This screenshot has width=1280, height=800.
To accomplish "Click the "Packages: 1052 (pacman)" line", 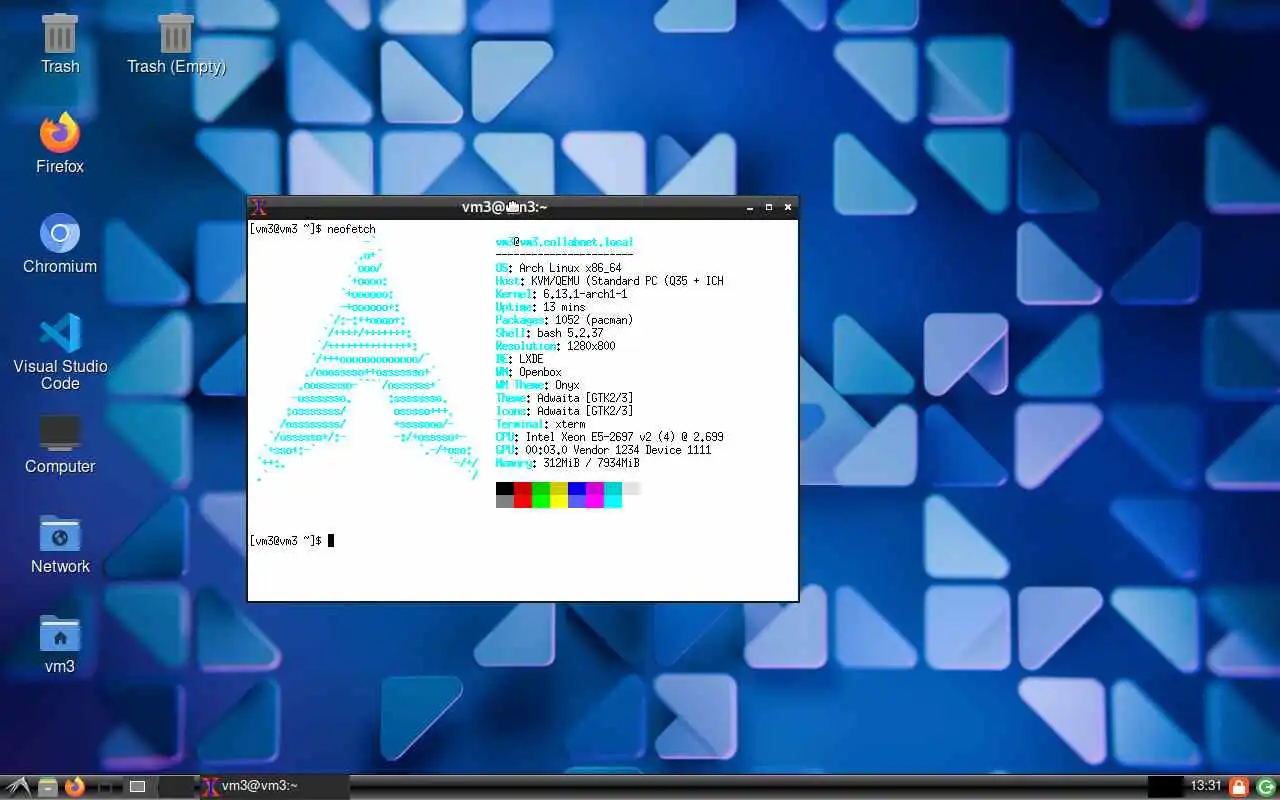I will click(564, 320).
